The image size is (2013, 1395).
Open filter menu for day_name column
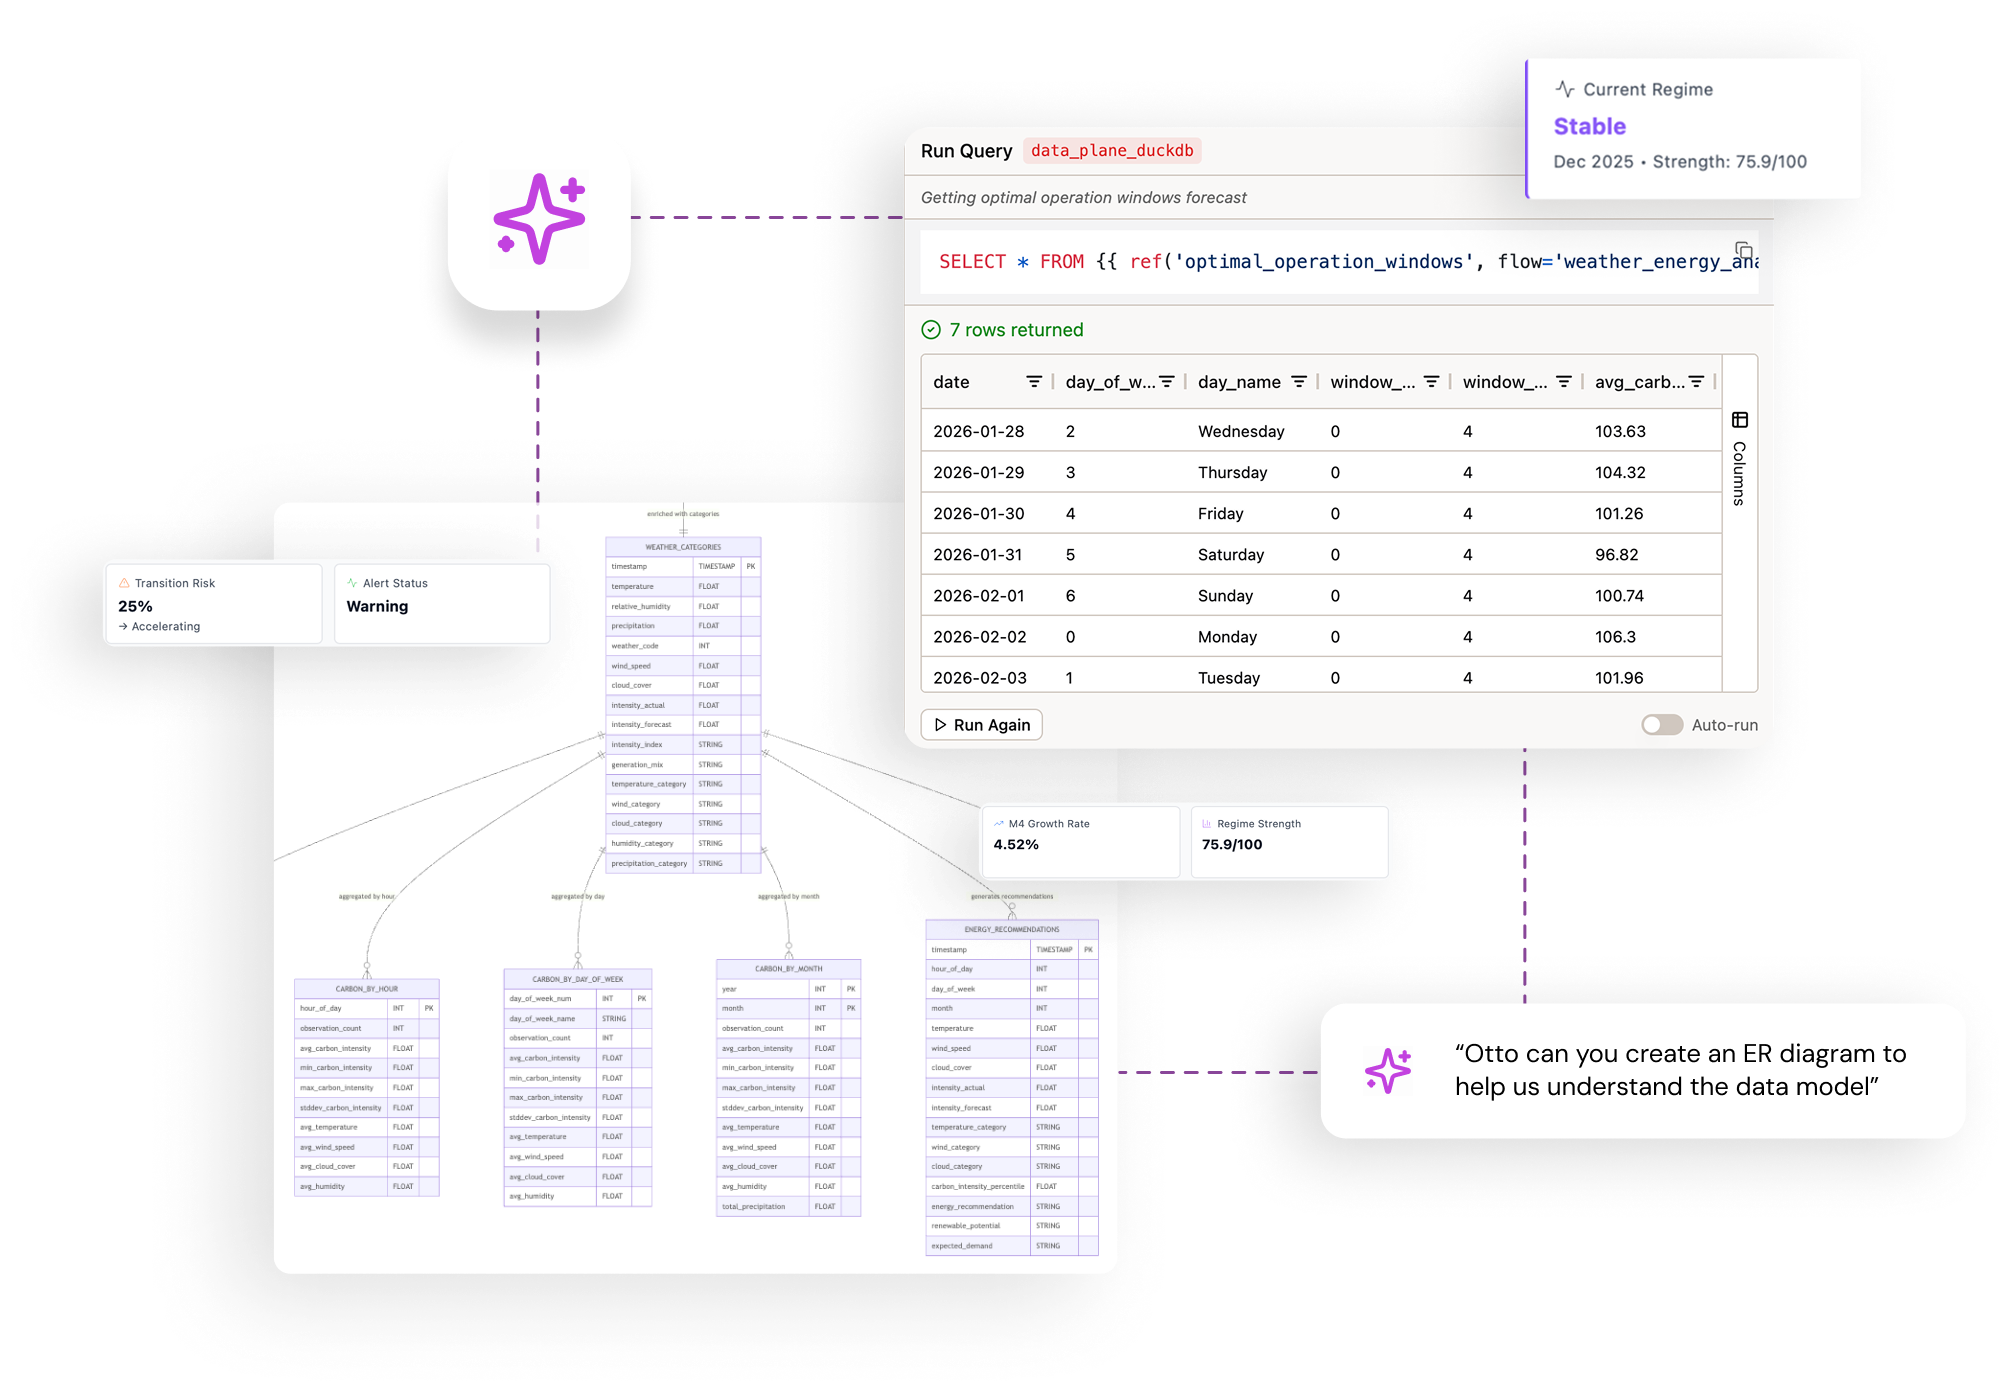coord(1299,382)
